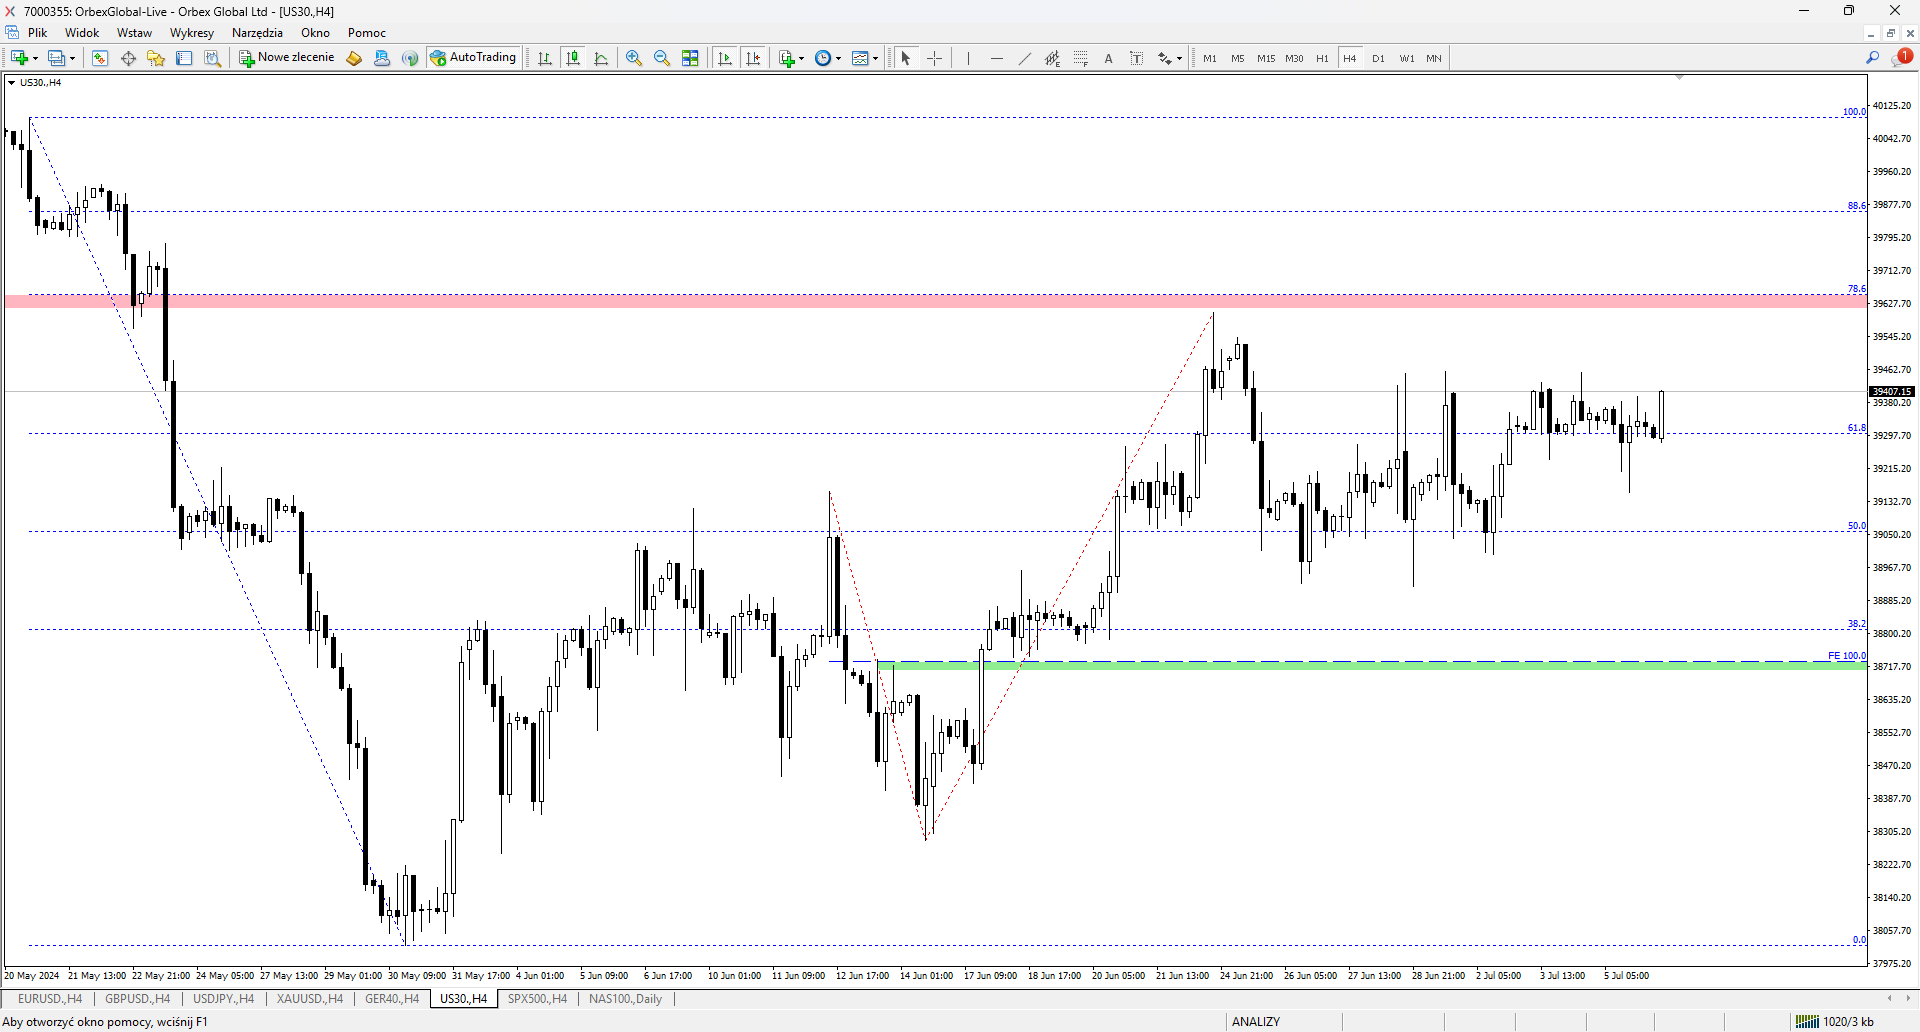Switch to GER40,H4 chart tab

[x=392, y=999]
